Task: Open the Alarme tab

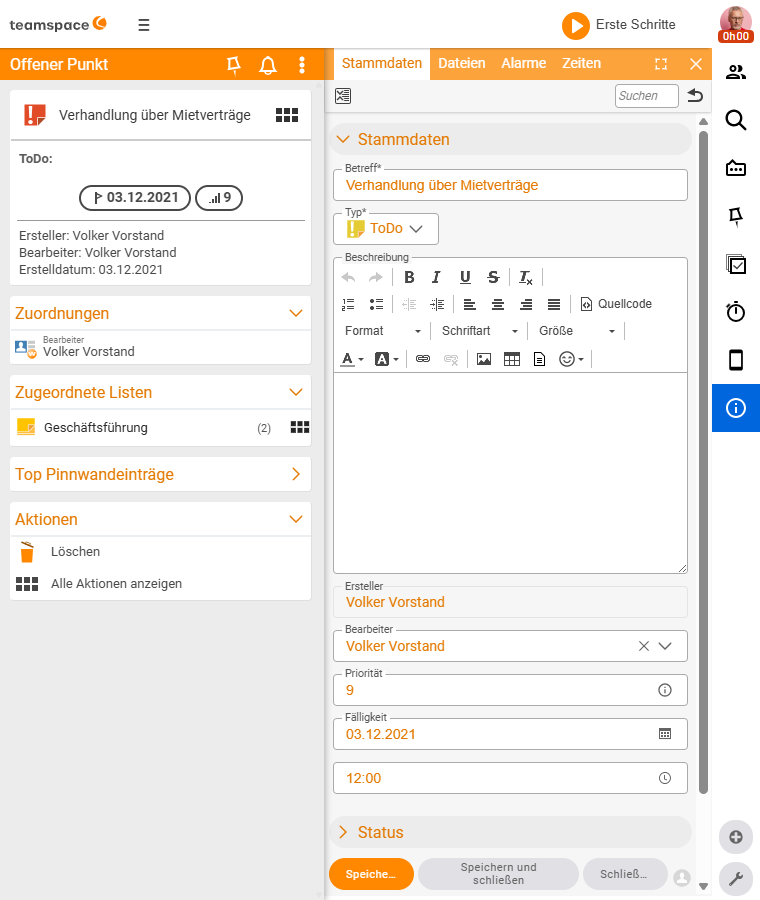Action: pos(524,63)
